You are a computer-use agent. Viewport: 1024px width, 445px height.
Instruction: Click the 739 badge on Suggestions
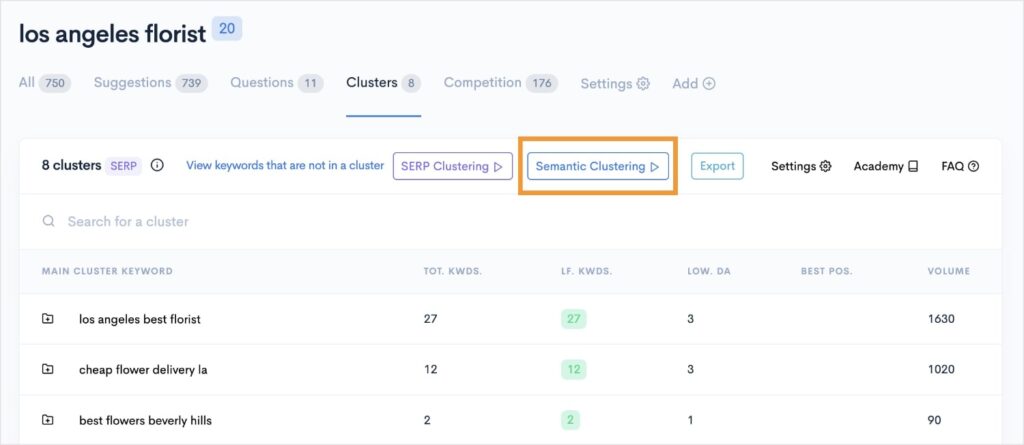[x=191, y=84]
